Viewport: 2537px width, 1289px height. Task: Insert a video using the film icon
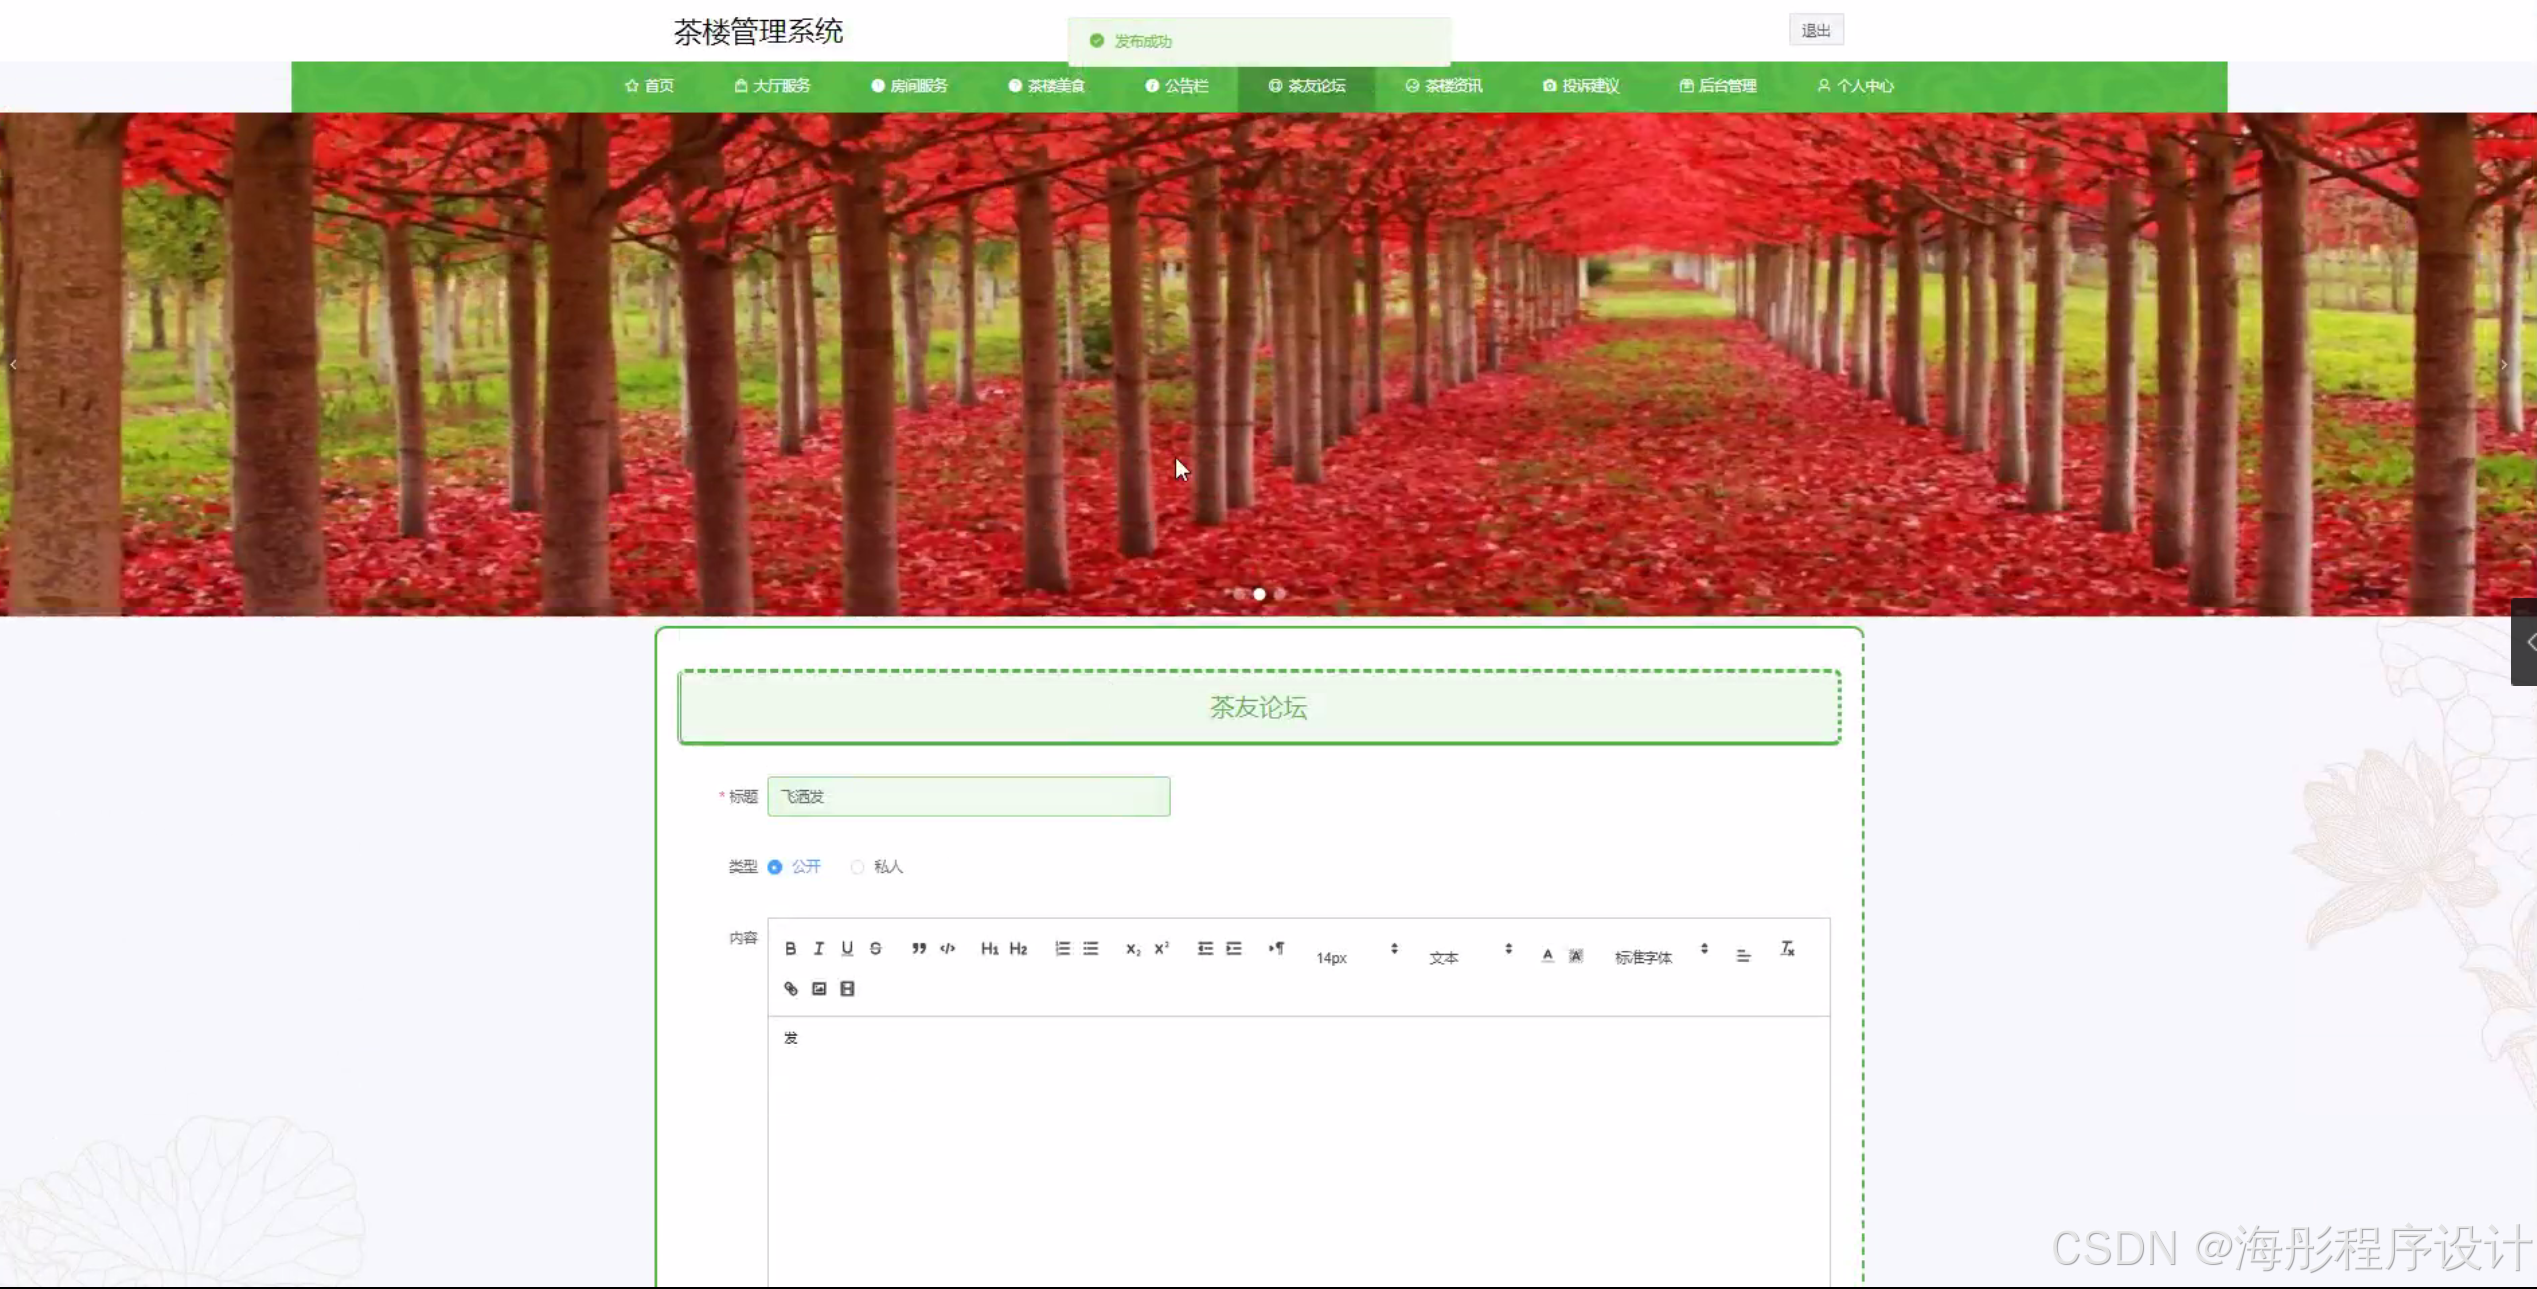847,989
